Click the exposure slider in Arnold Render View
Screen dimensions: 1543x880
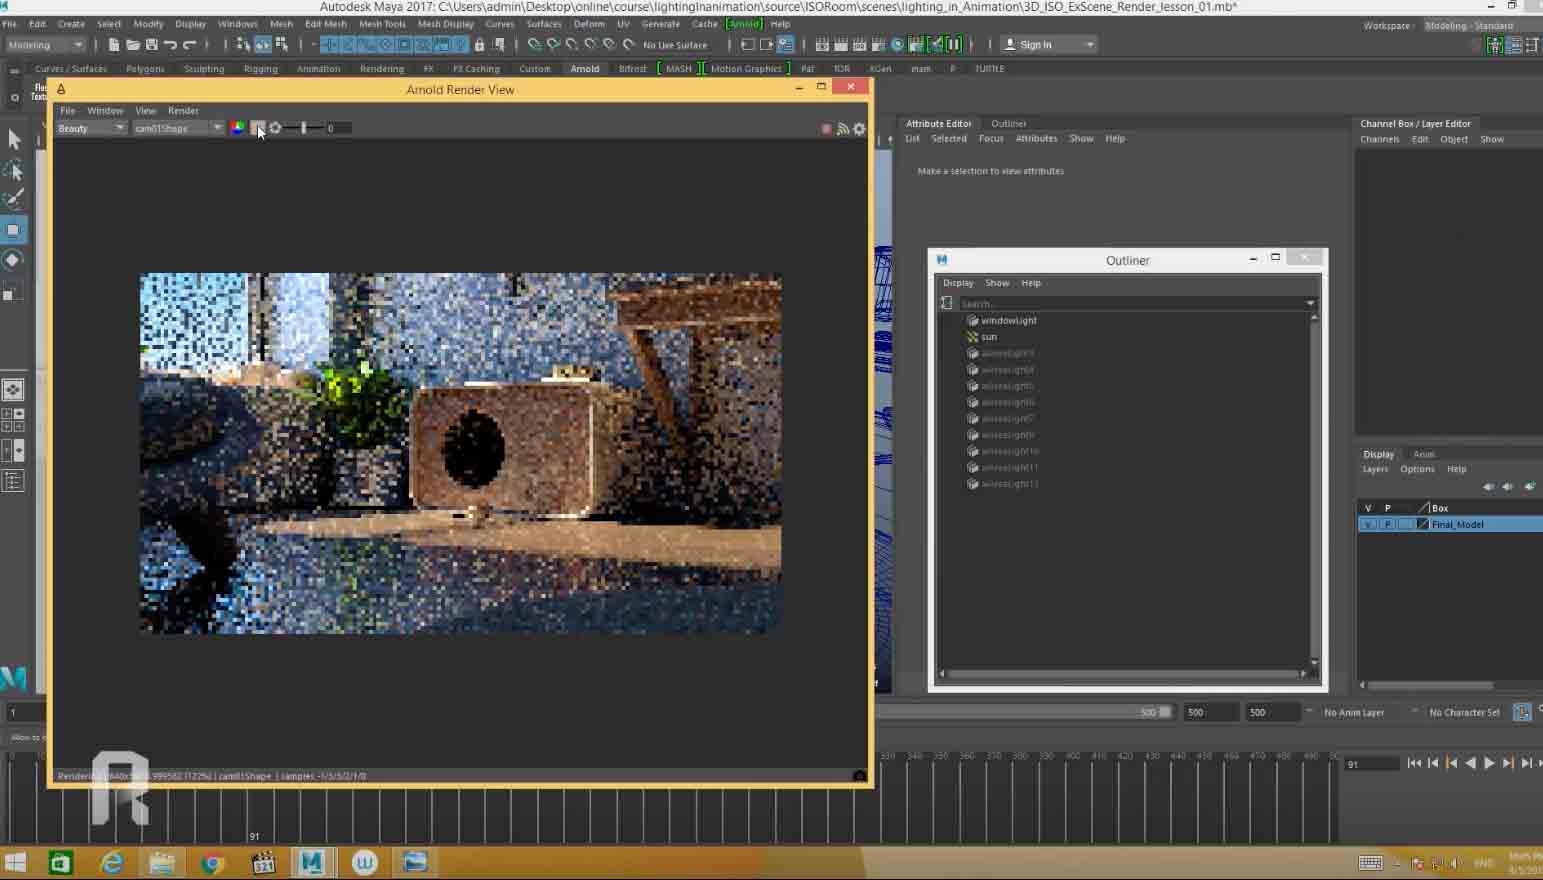(304, 128)
